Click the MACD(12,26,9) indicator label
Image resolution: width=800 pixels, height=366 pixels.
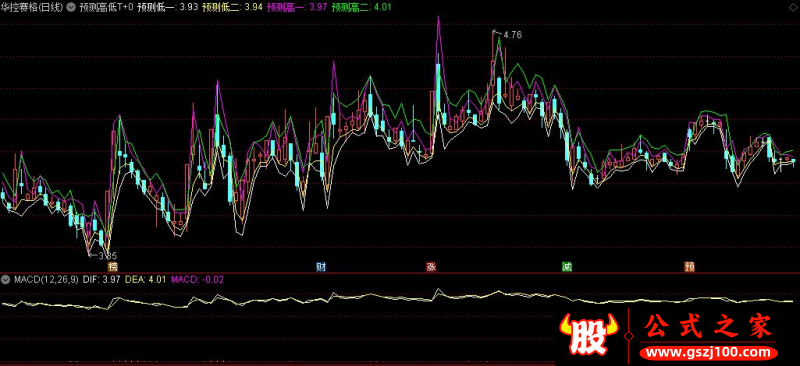46,279
